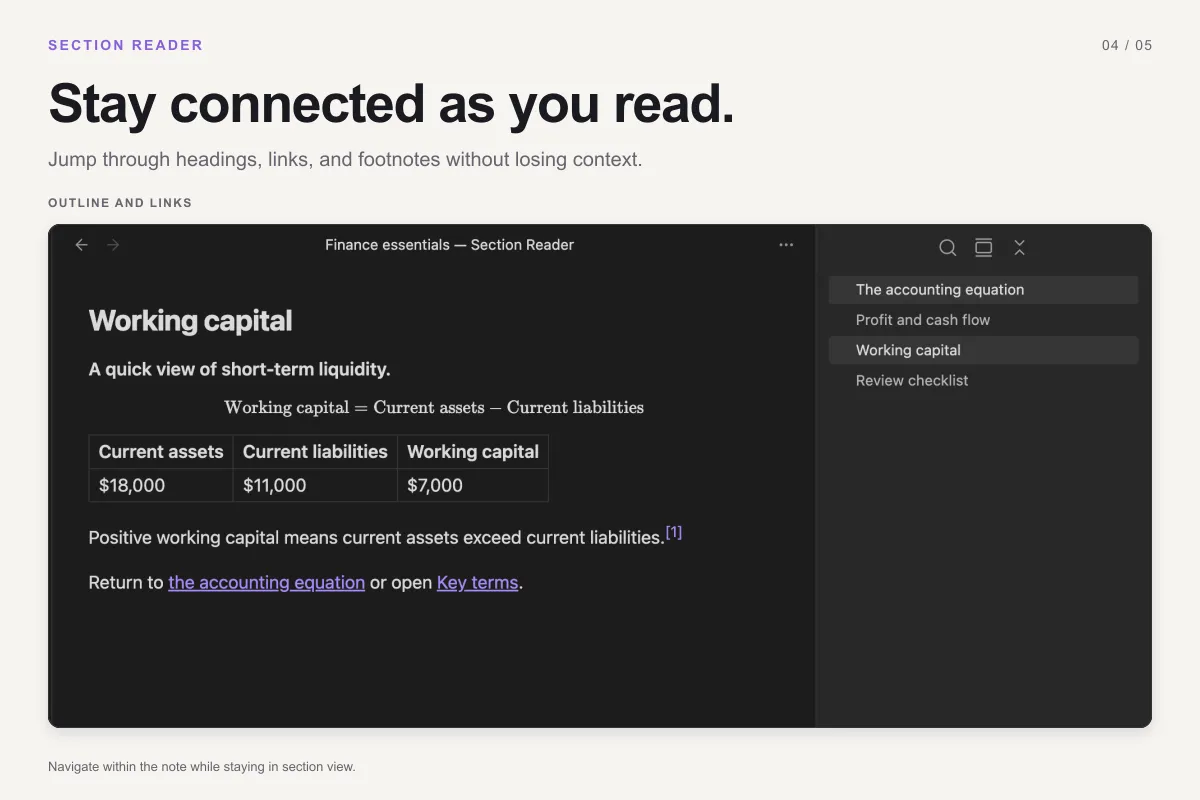Screen dimensions: 1200x800
Task: Go forward with the right arrow icon
Action: tap(113, 245)
